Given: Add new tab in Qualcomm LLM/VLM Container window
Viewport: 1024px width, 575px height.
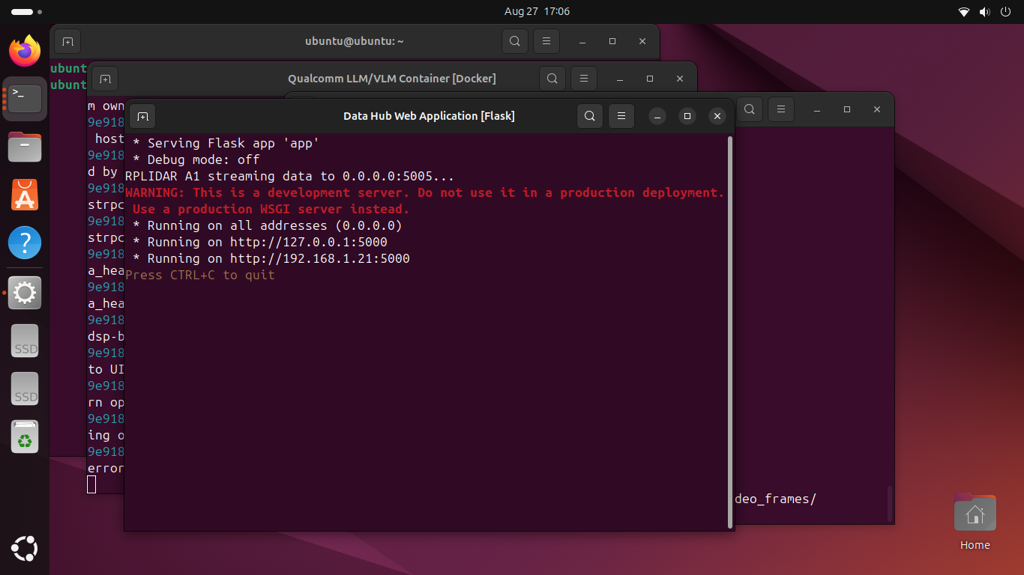Looking at the screenshot, I should point(105,79).
